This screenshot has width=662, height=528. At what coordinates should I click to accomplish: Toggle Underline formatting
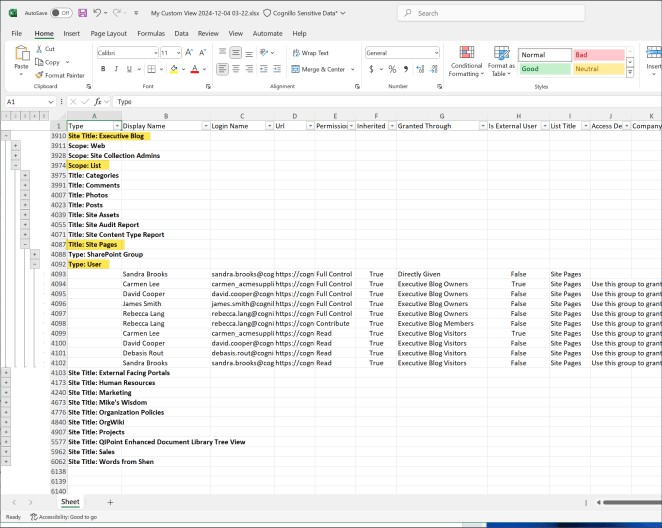[129, 69]
